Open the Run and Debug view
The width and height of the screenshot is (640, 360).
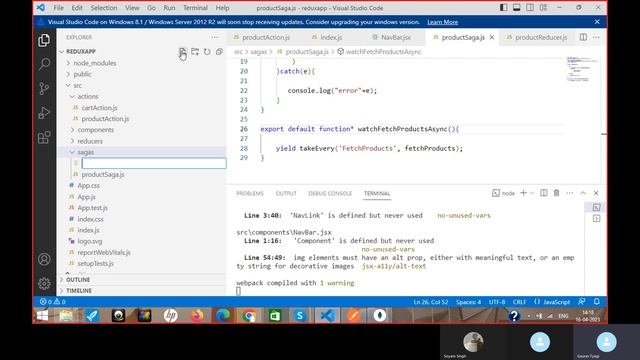(44, 113)
